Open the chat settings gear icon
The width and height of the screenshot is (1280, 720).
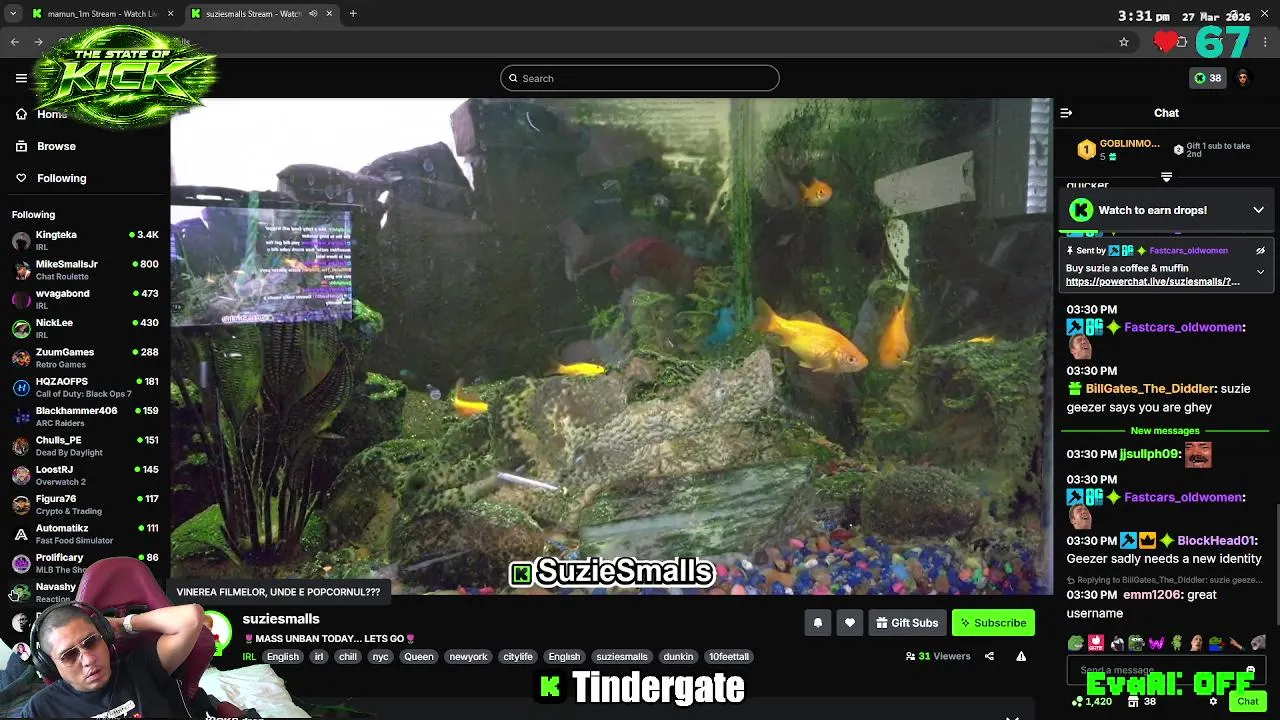(1213, 702)
